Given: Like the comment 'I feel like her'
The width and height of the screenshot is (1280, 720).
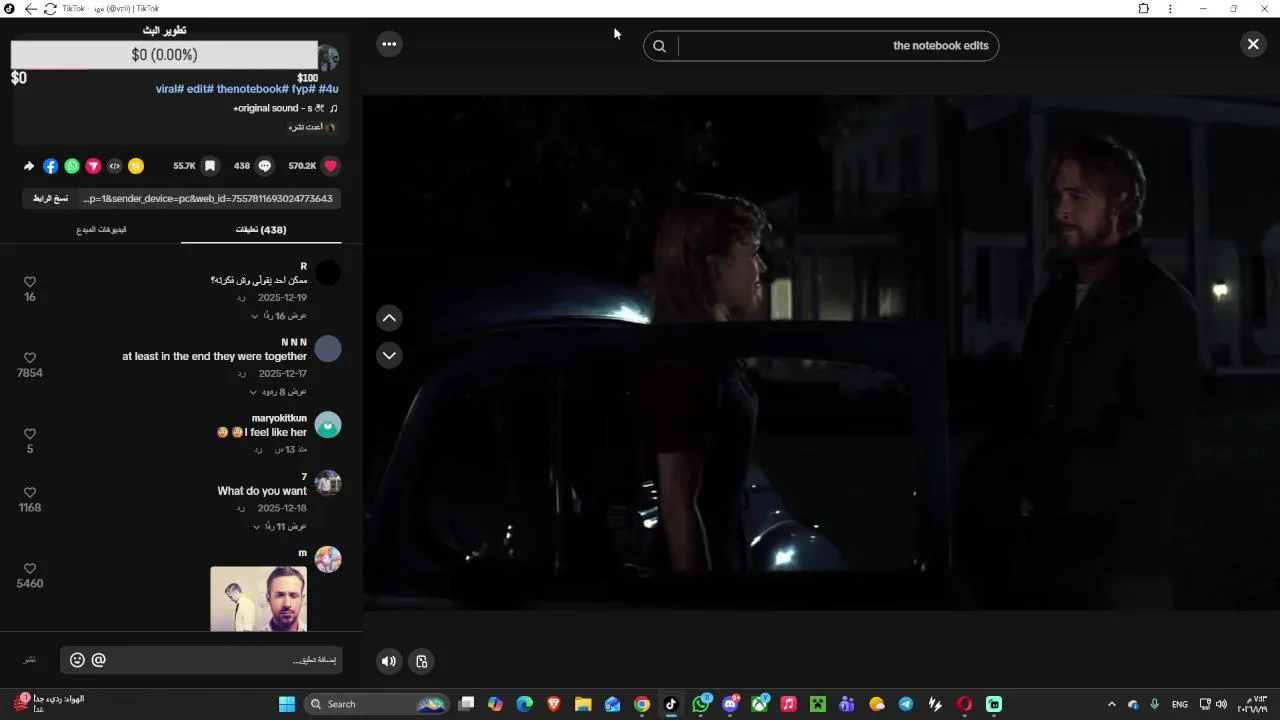Looking at the screenshot, I should click(30, 434).
